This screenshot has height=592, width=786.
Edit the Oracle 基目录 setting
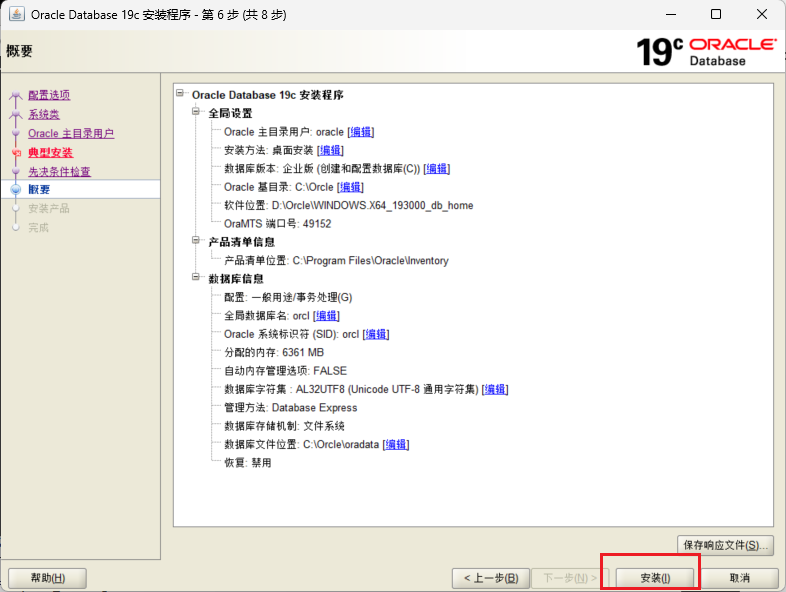(350, 187)
